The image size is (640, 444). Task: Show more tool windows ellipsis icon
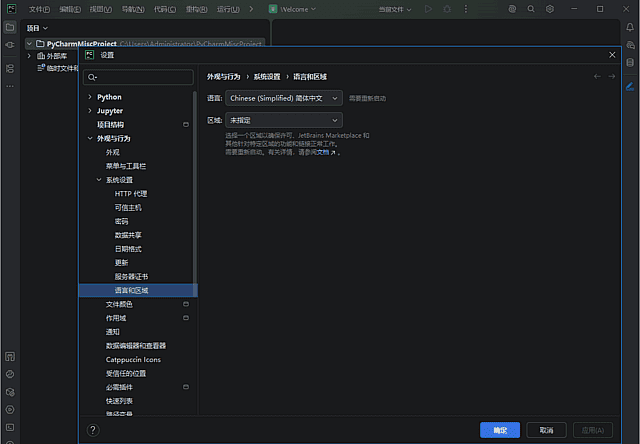pyautogui.click(x=10, y=86)
